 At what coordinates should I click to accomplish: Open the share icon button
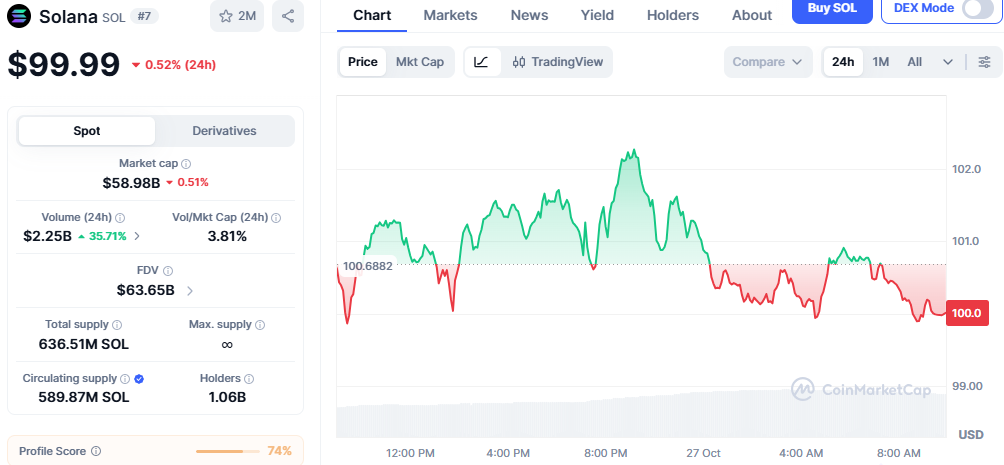point(288,16)
